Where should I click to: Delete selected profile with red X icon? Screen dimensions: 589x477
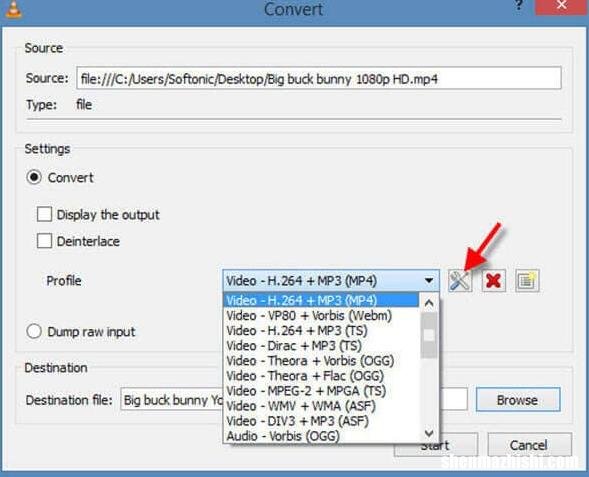click(x=493, y=281)
